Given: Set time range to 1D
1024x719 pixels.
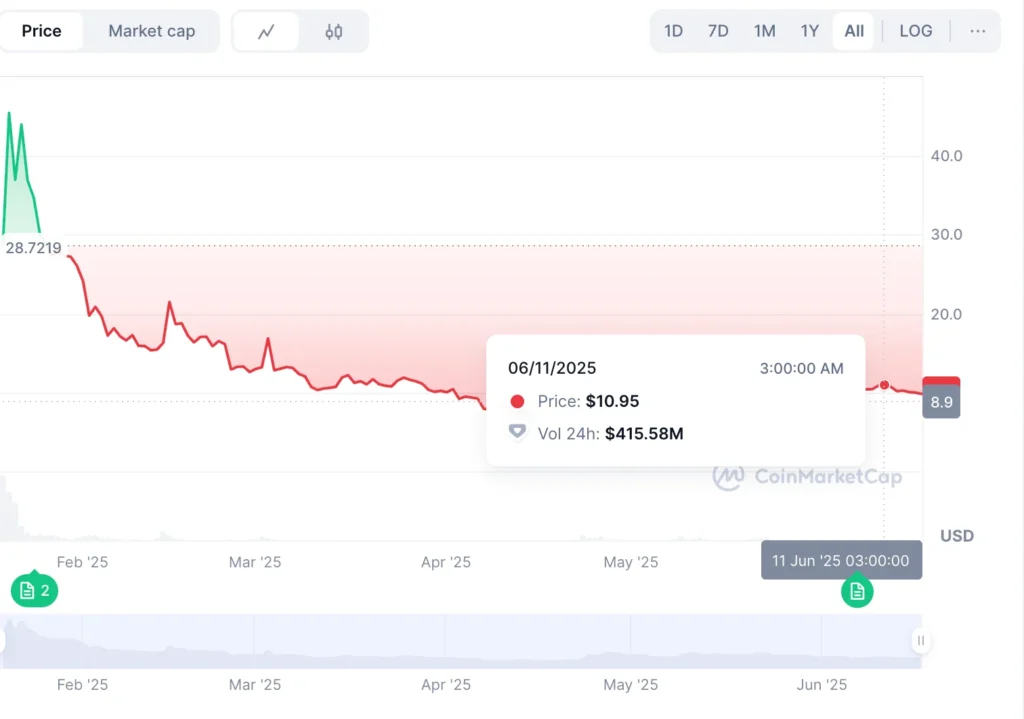Looking at the screenshot, I should (x=673, y=31).
